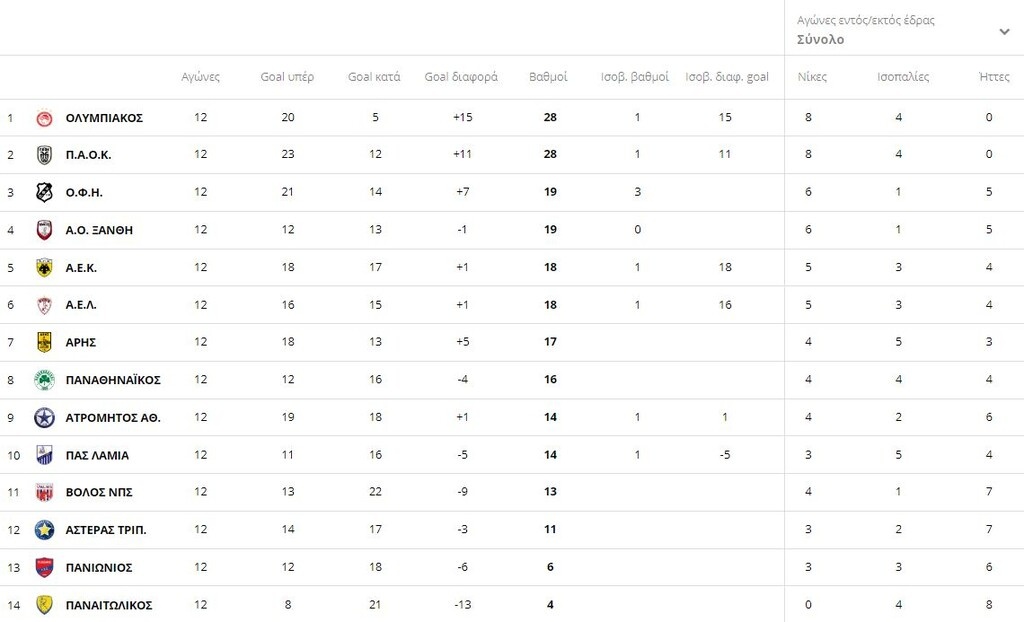Click the Α.Ε.Κ. yellow crest icon
The width and height of the screenshot is (1024, 622).
pyautogui.click(x=44, y=268)
